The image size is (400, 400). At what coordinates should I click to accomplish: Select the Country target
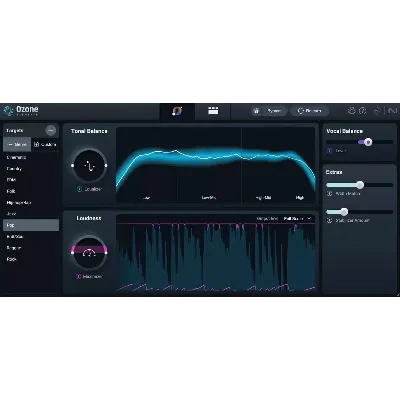coord(31,169)
